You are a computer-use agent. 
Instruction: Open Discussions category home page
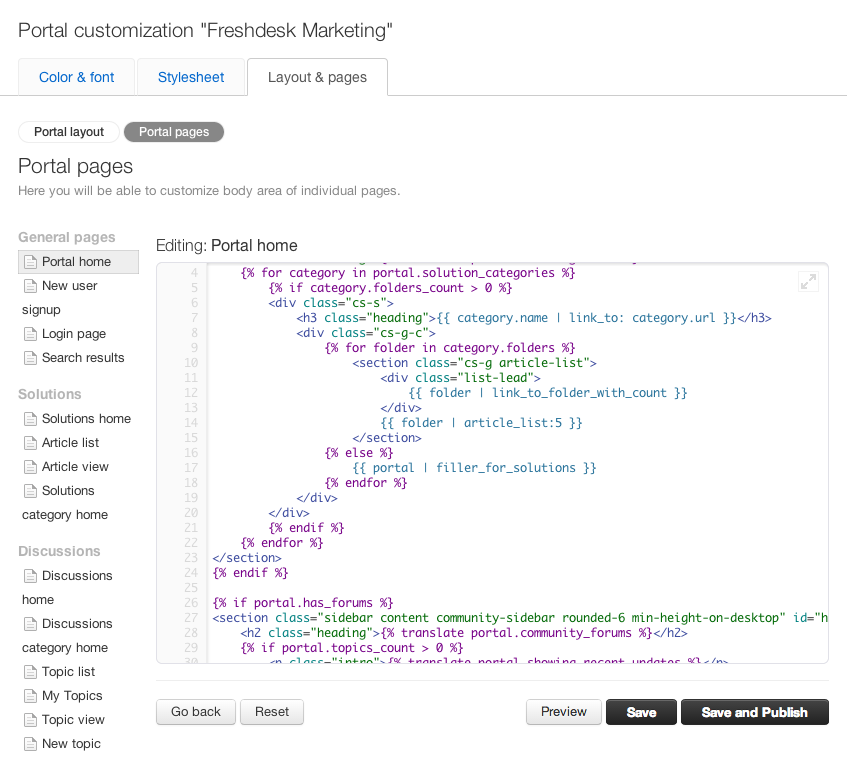(x=68, y=635)
